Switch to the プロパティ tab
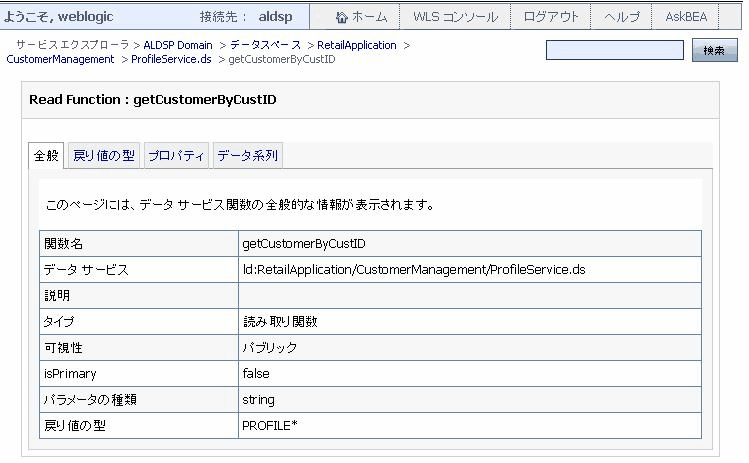 tap(176, 156)
